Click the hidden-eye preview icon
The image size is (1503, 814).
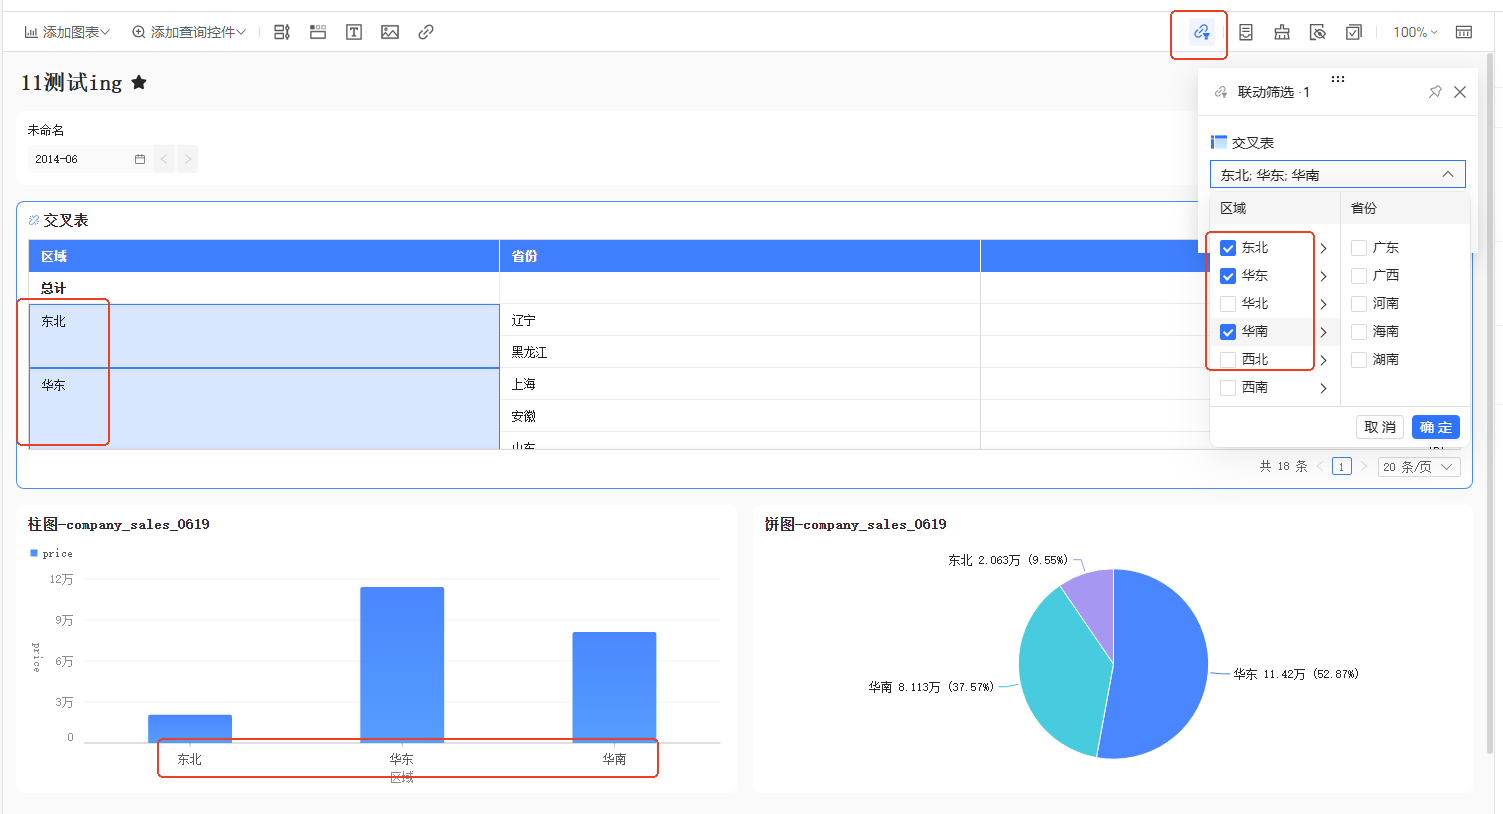1318,32
